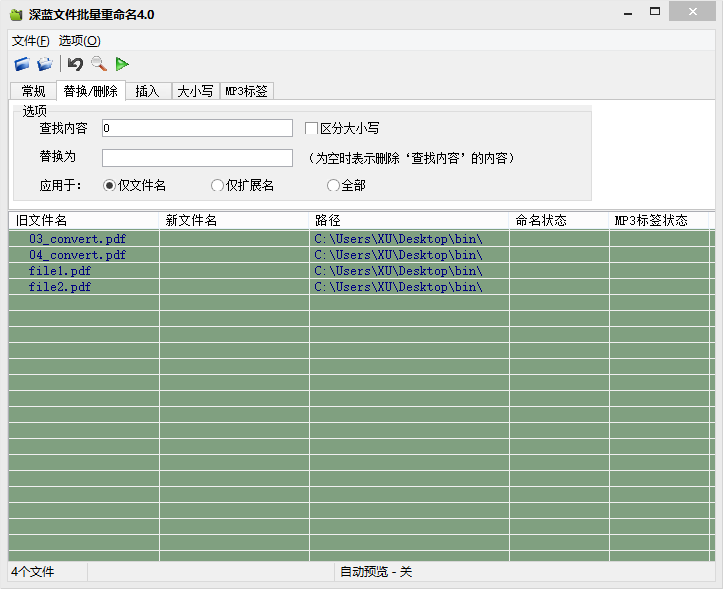Select the 仅扩展名 radio button
The height and width of the screenshot is (589, 723).
point(217,185)
